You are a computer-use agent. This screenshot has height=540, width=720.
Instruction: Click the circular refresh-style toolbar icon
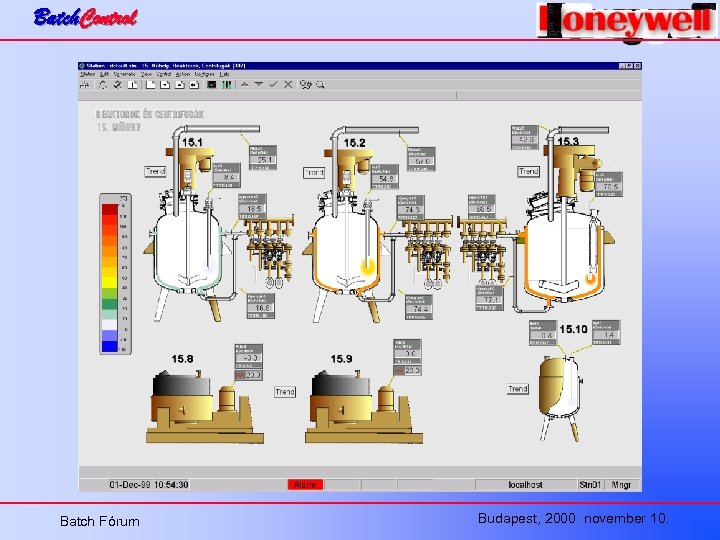click(x=103, y=84)
